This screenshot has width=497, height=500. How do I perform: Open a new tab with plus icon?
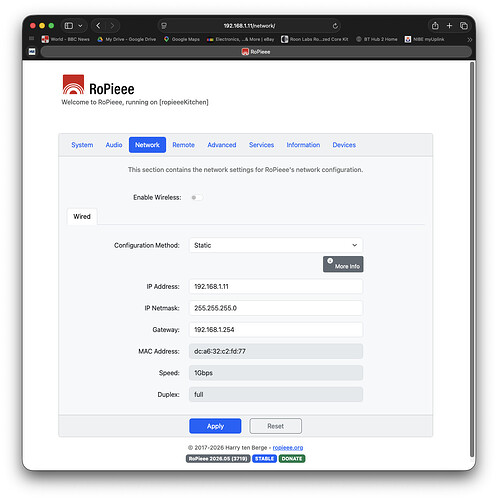point(449,25)
